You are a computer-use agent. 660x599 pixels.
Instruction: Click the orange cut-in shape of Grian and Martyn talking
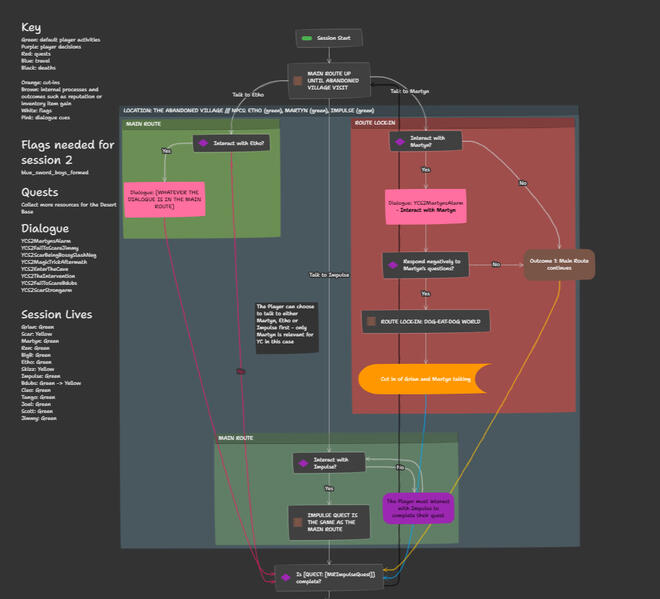425,379
